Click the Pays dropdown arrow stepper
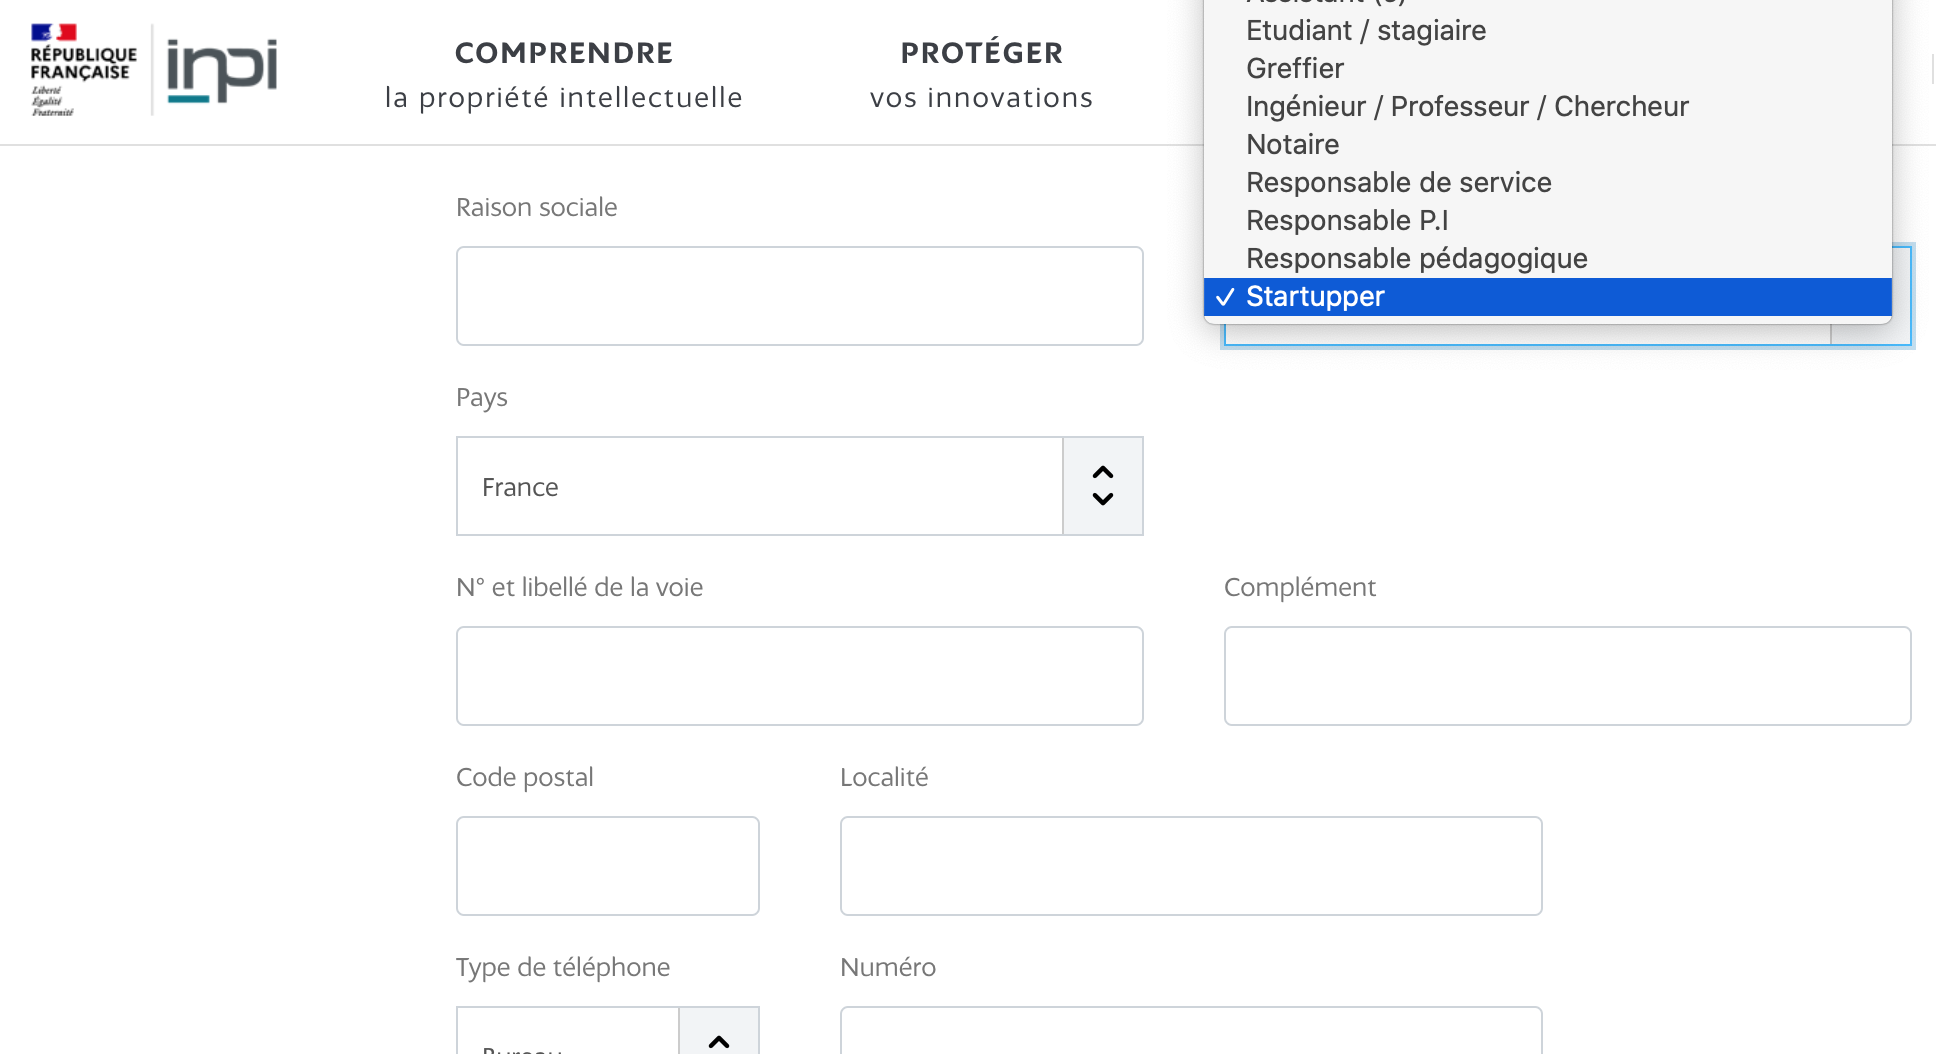 (1103, 486)
